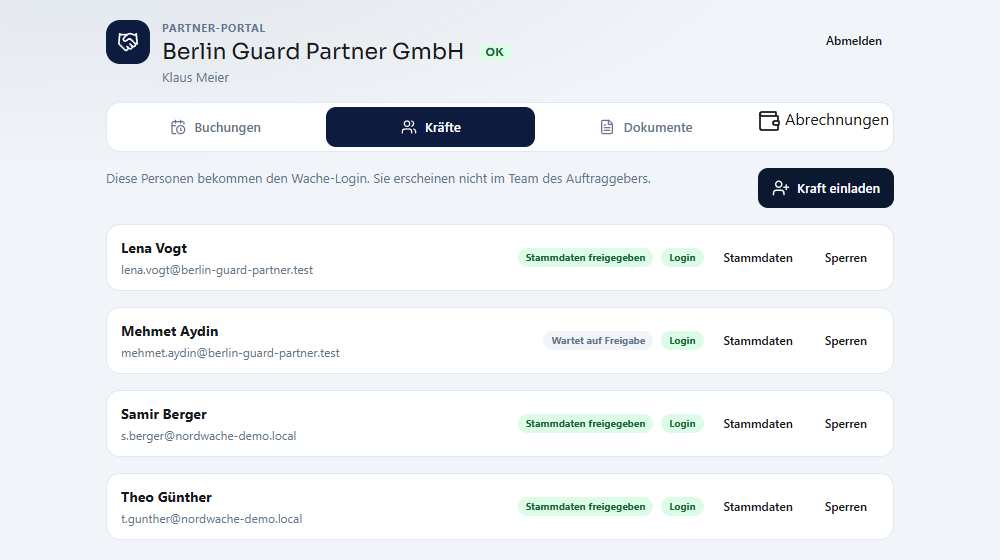Click the Login badge for Lena Vogt
The height and width of the screenshot is (560, 1000).
tap(682, 258)
